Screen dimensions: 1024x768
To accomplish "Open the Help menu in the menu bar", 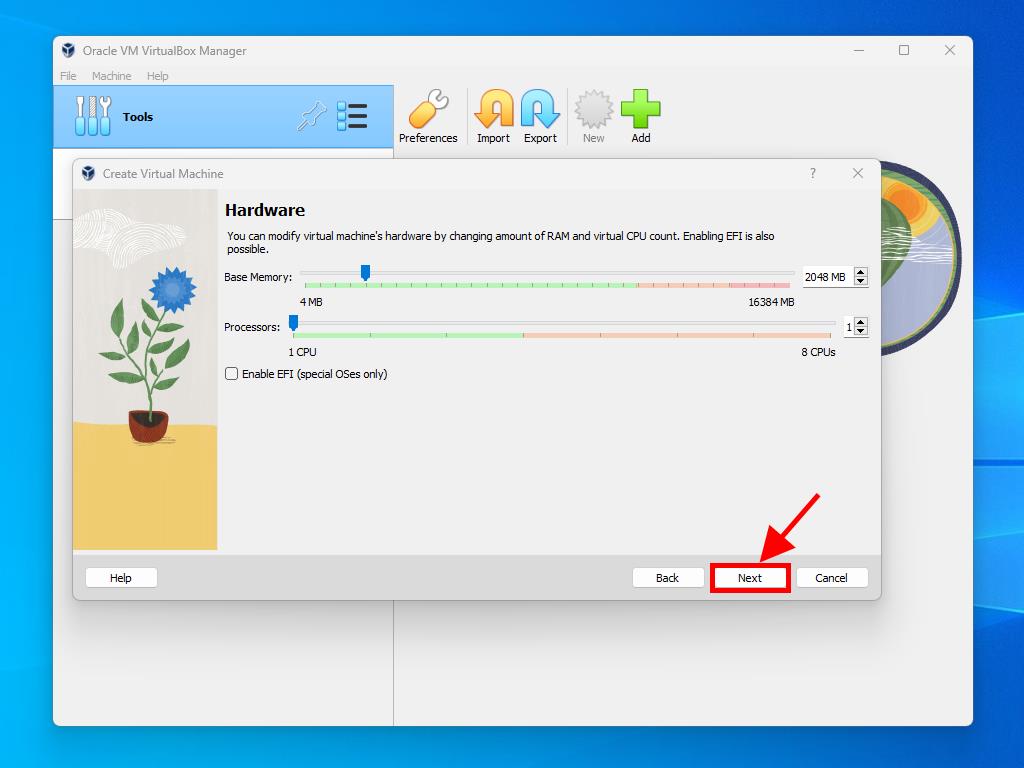I will coord(158,76).
